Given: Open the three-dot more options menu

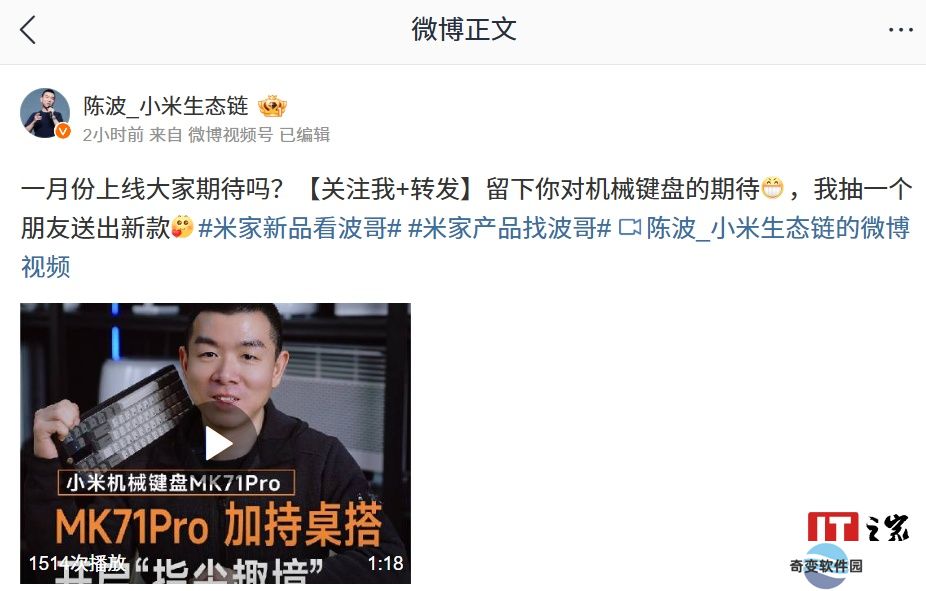Looking at the screenshot, I should [901, 30].
